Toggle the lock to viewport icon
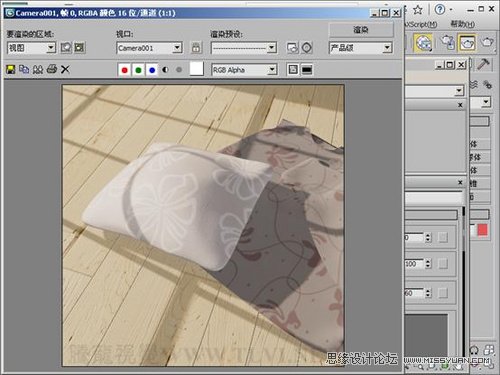Screen dimensions: 500x375 coord(196,48)
